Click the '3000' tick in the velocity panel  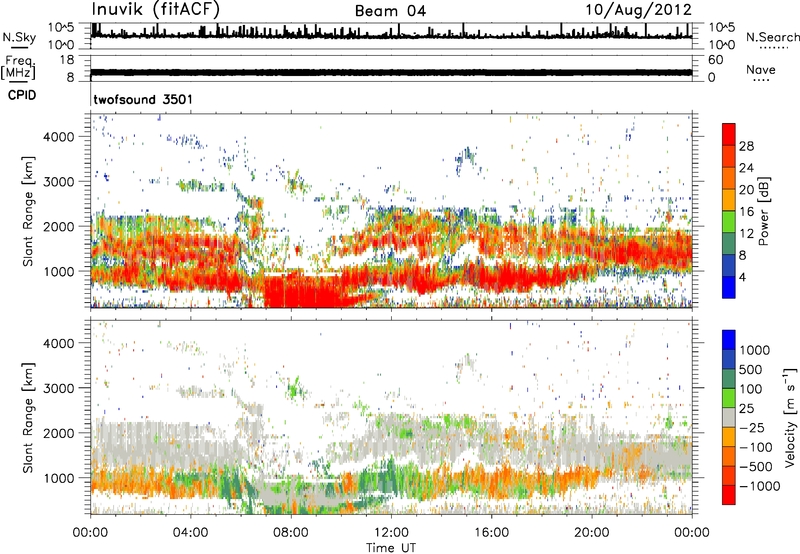pos(59,388)
